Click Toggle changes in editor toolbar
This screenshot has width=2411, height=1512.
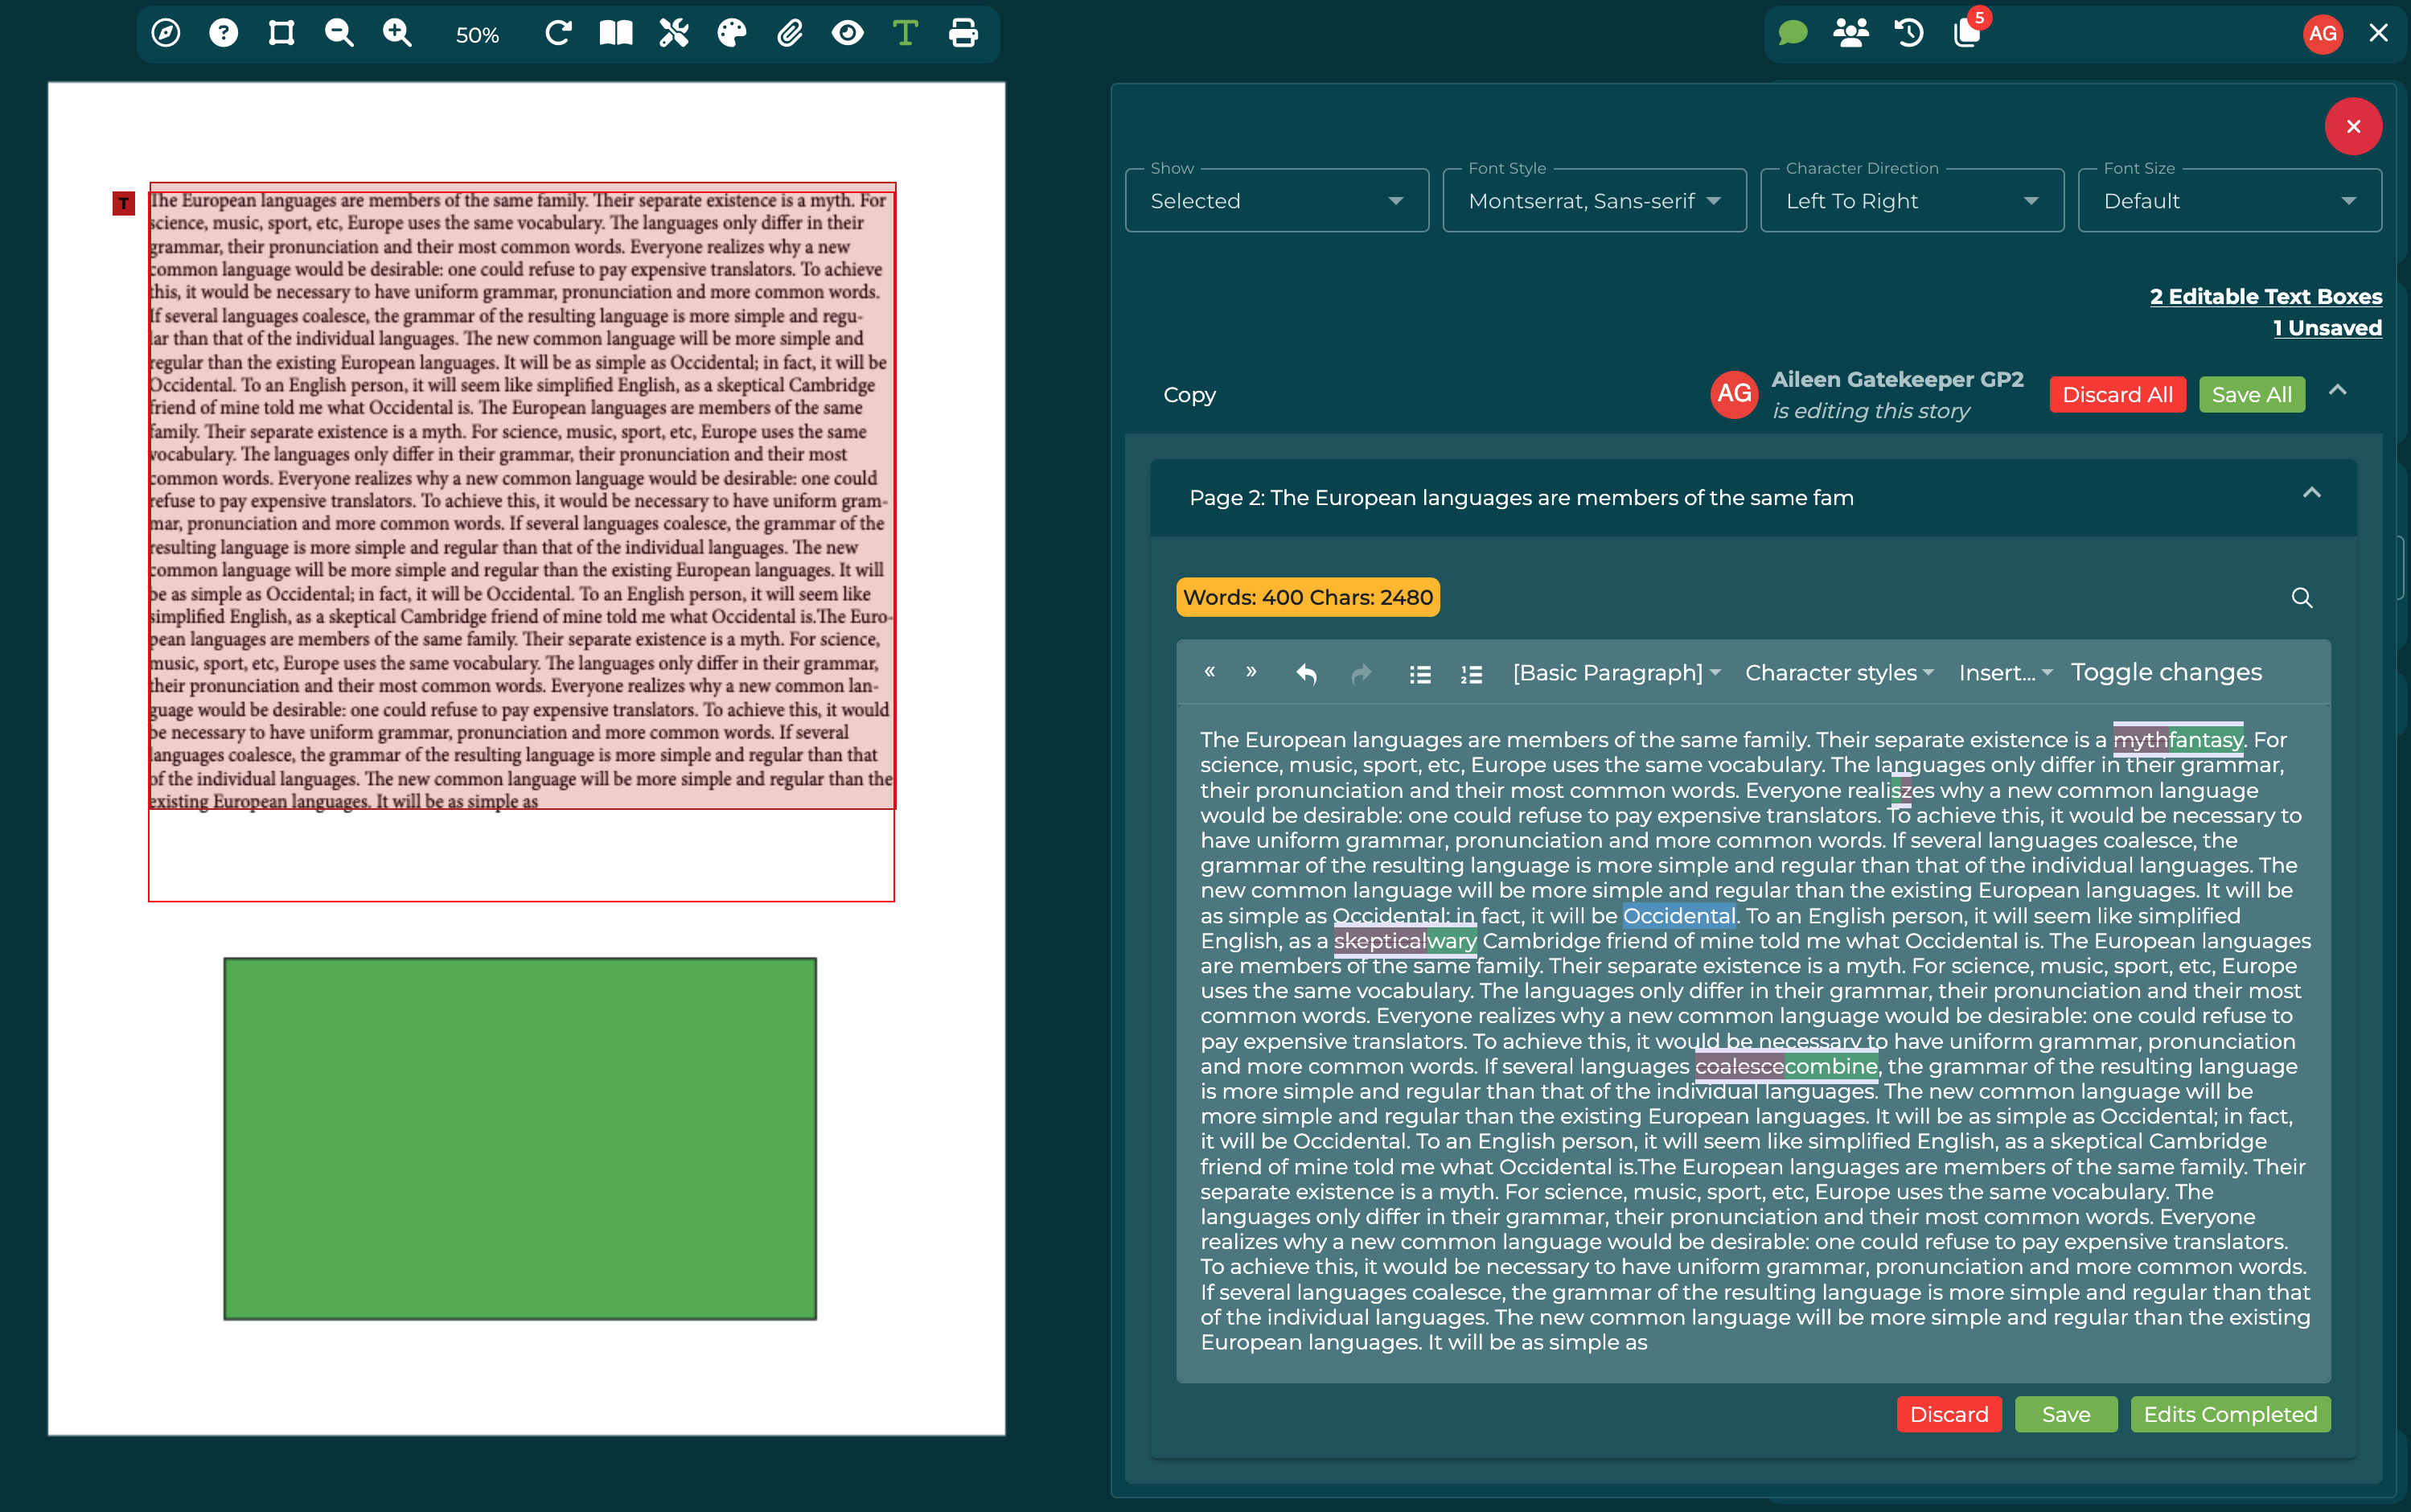pyautogui.click(x=2166, y=672)
